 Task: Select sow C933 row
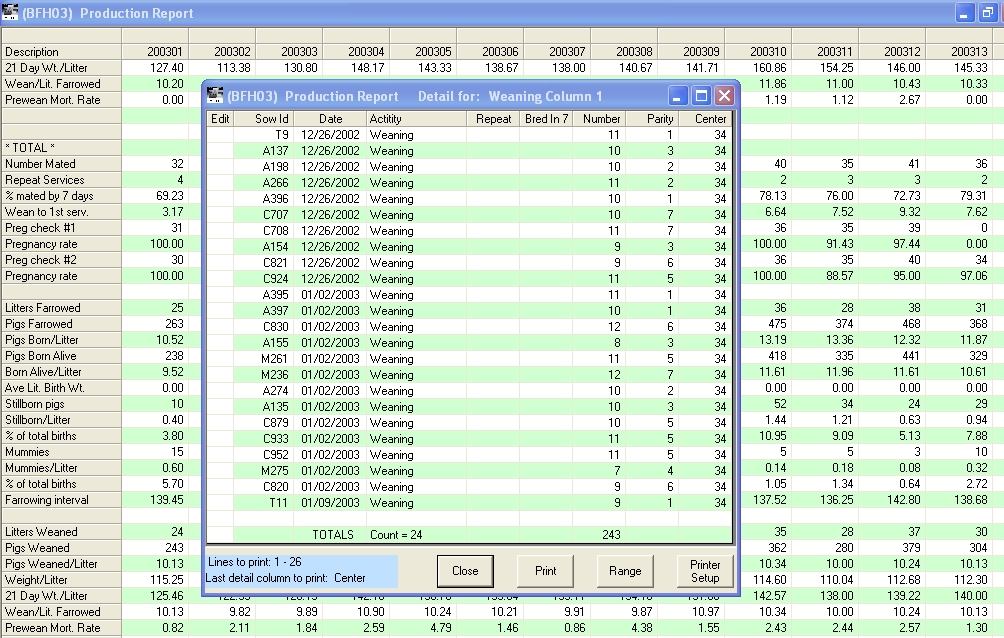(469, 439)
